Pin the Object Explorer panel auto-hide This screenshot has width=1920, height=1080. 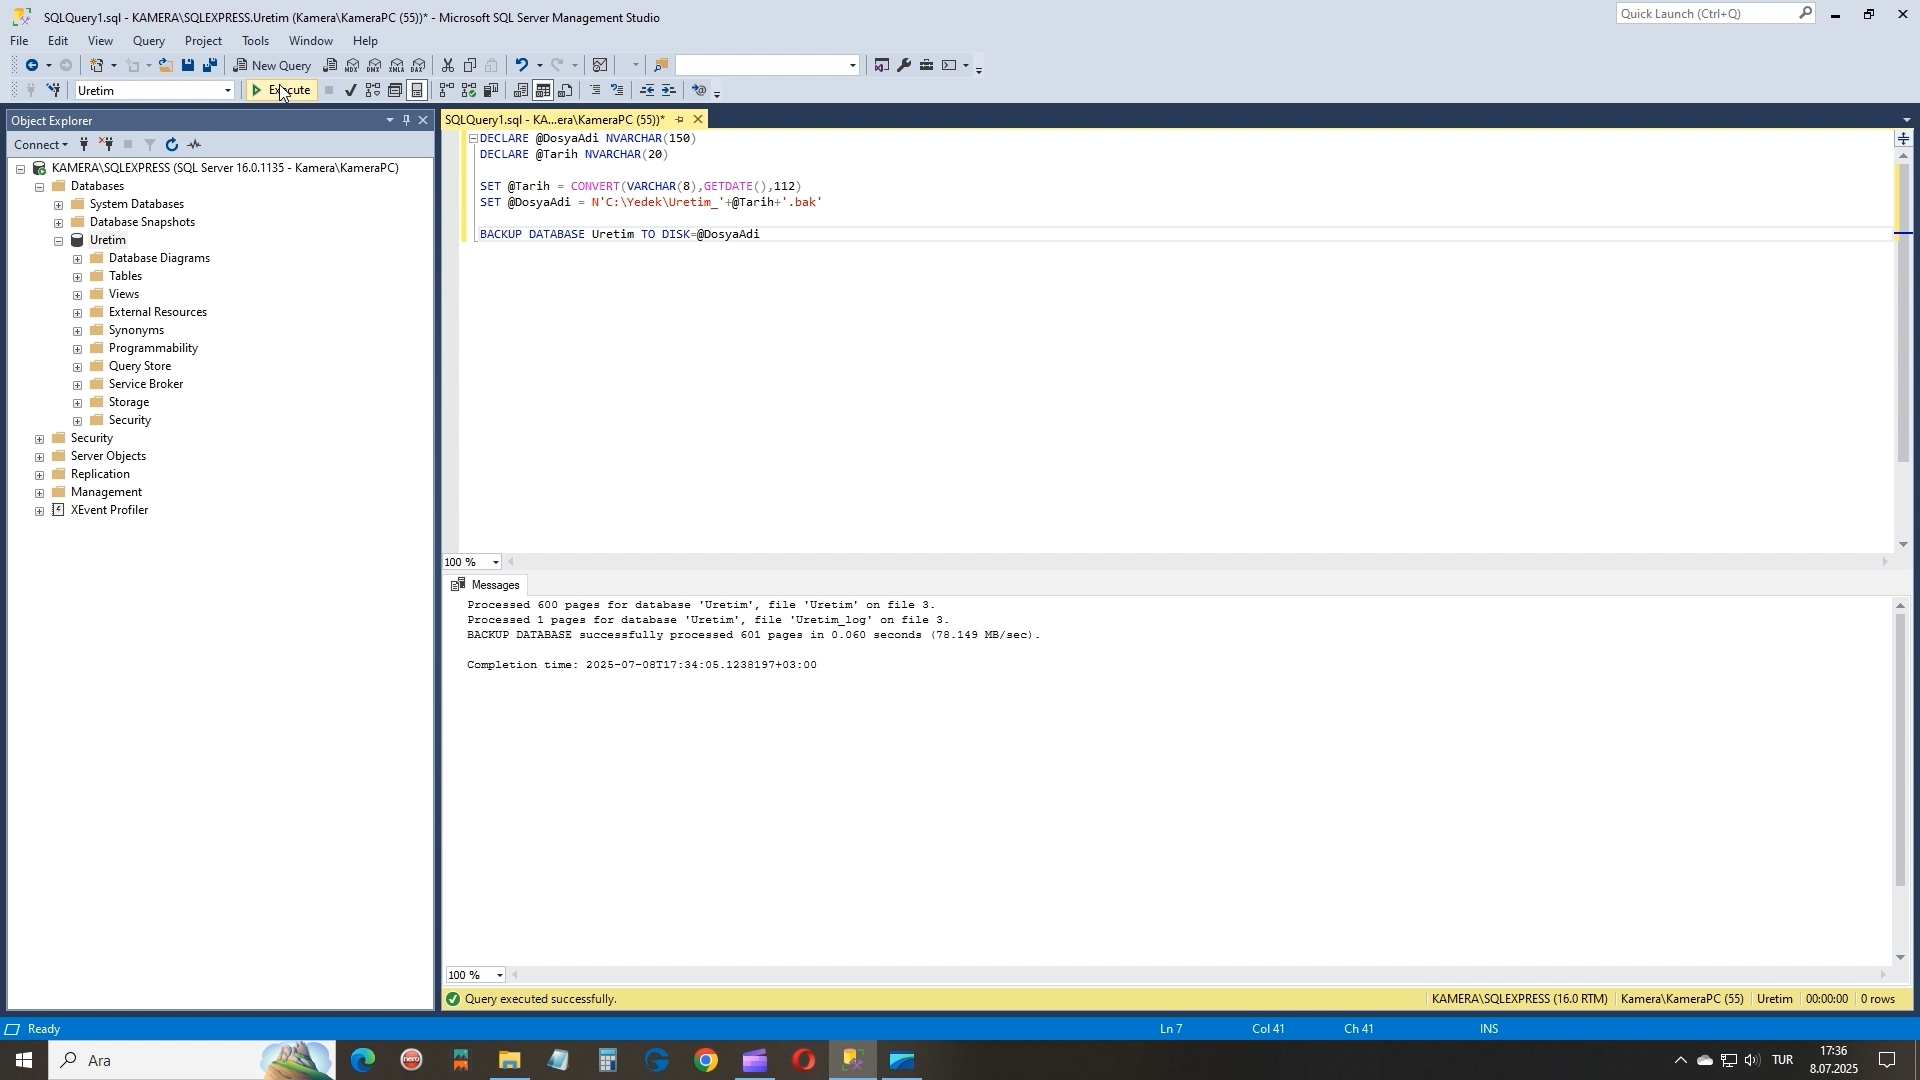click(x=406, y=120)
